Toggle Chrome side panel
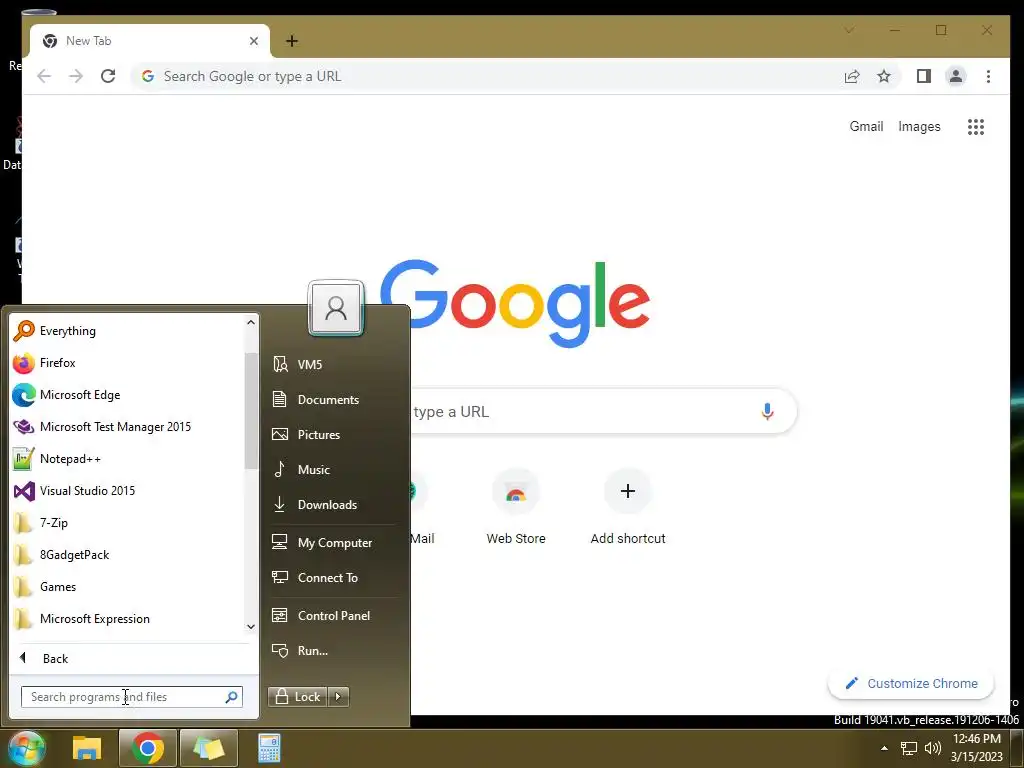The height and width of the screenshot is (768, 1024). (x=923, y=76)
